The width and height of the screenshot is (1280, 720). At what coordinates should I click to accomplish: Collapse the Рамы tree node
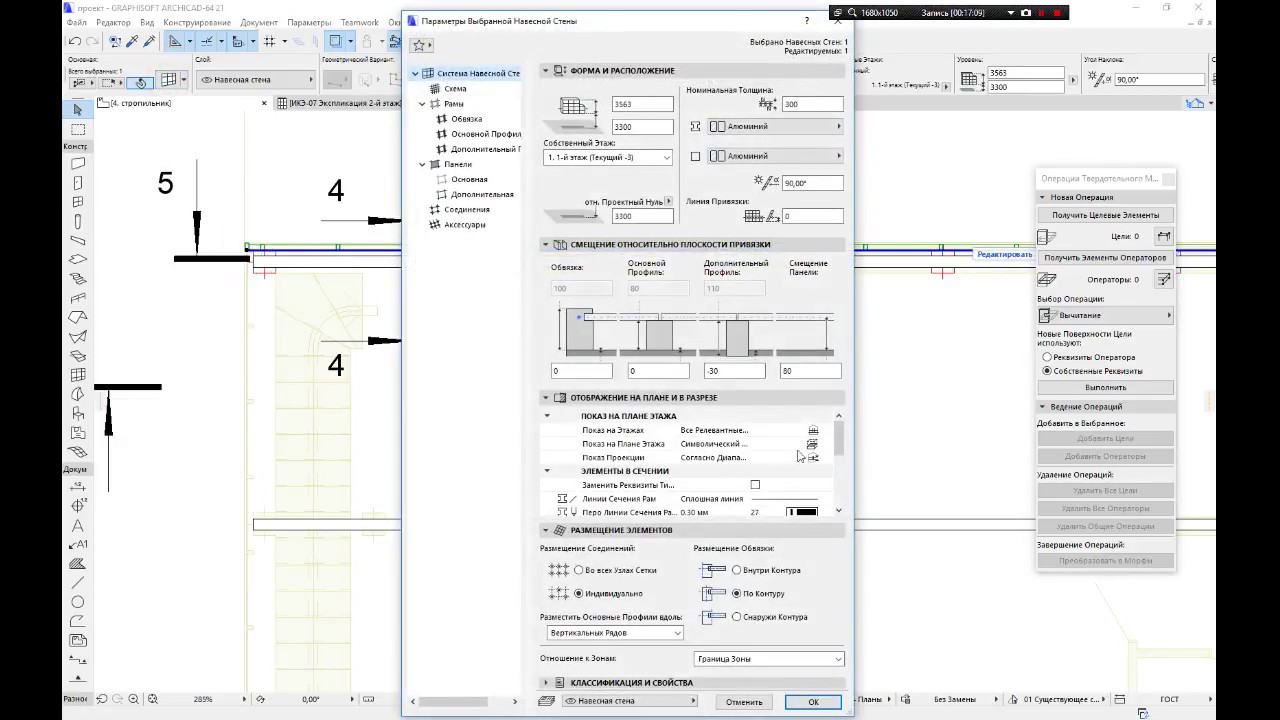point(423,104)
